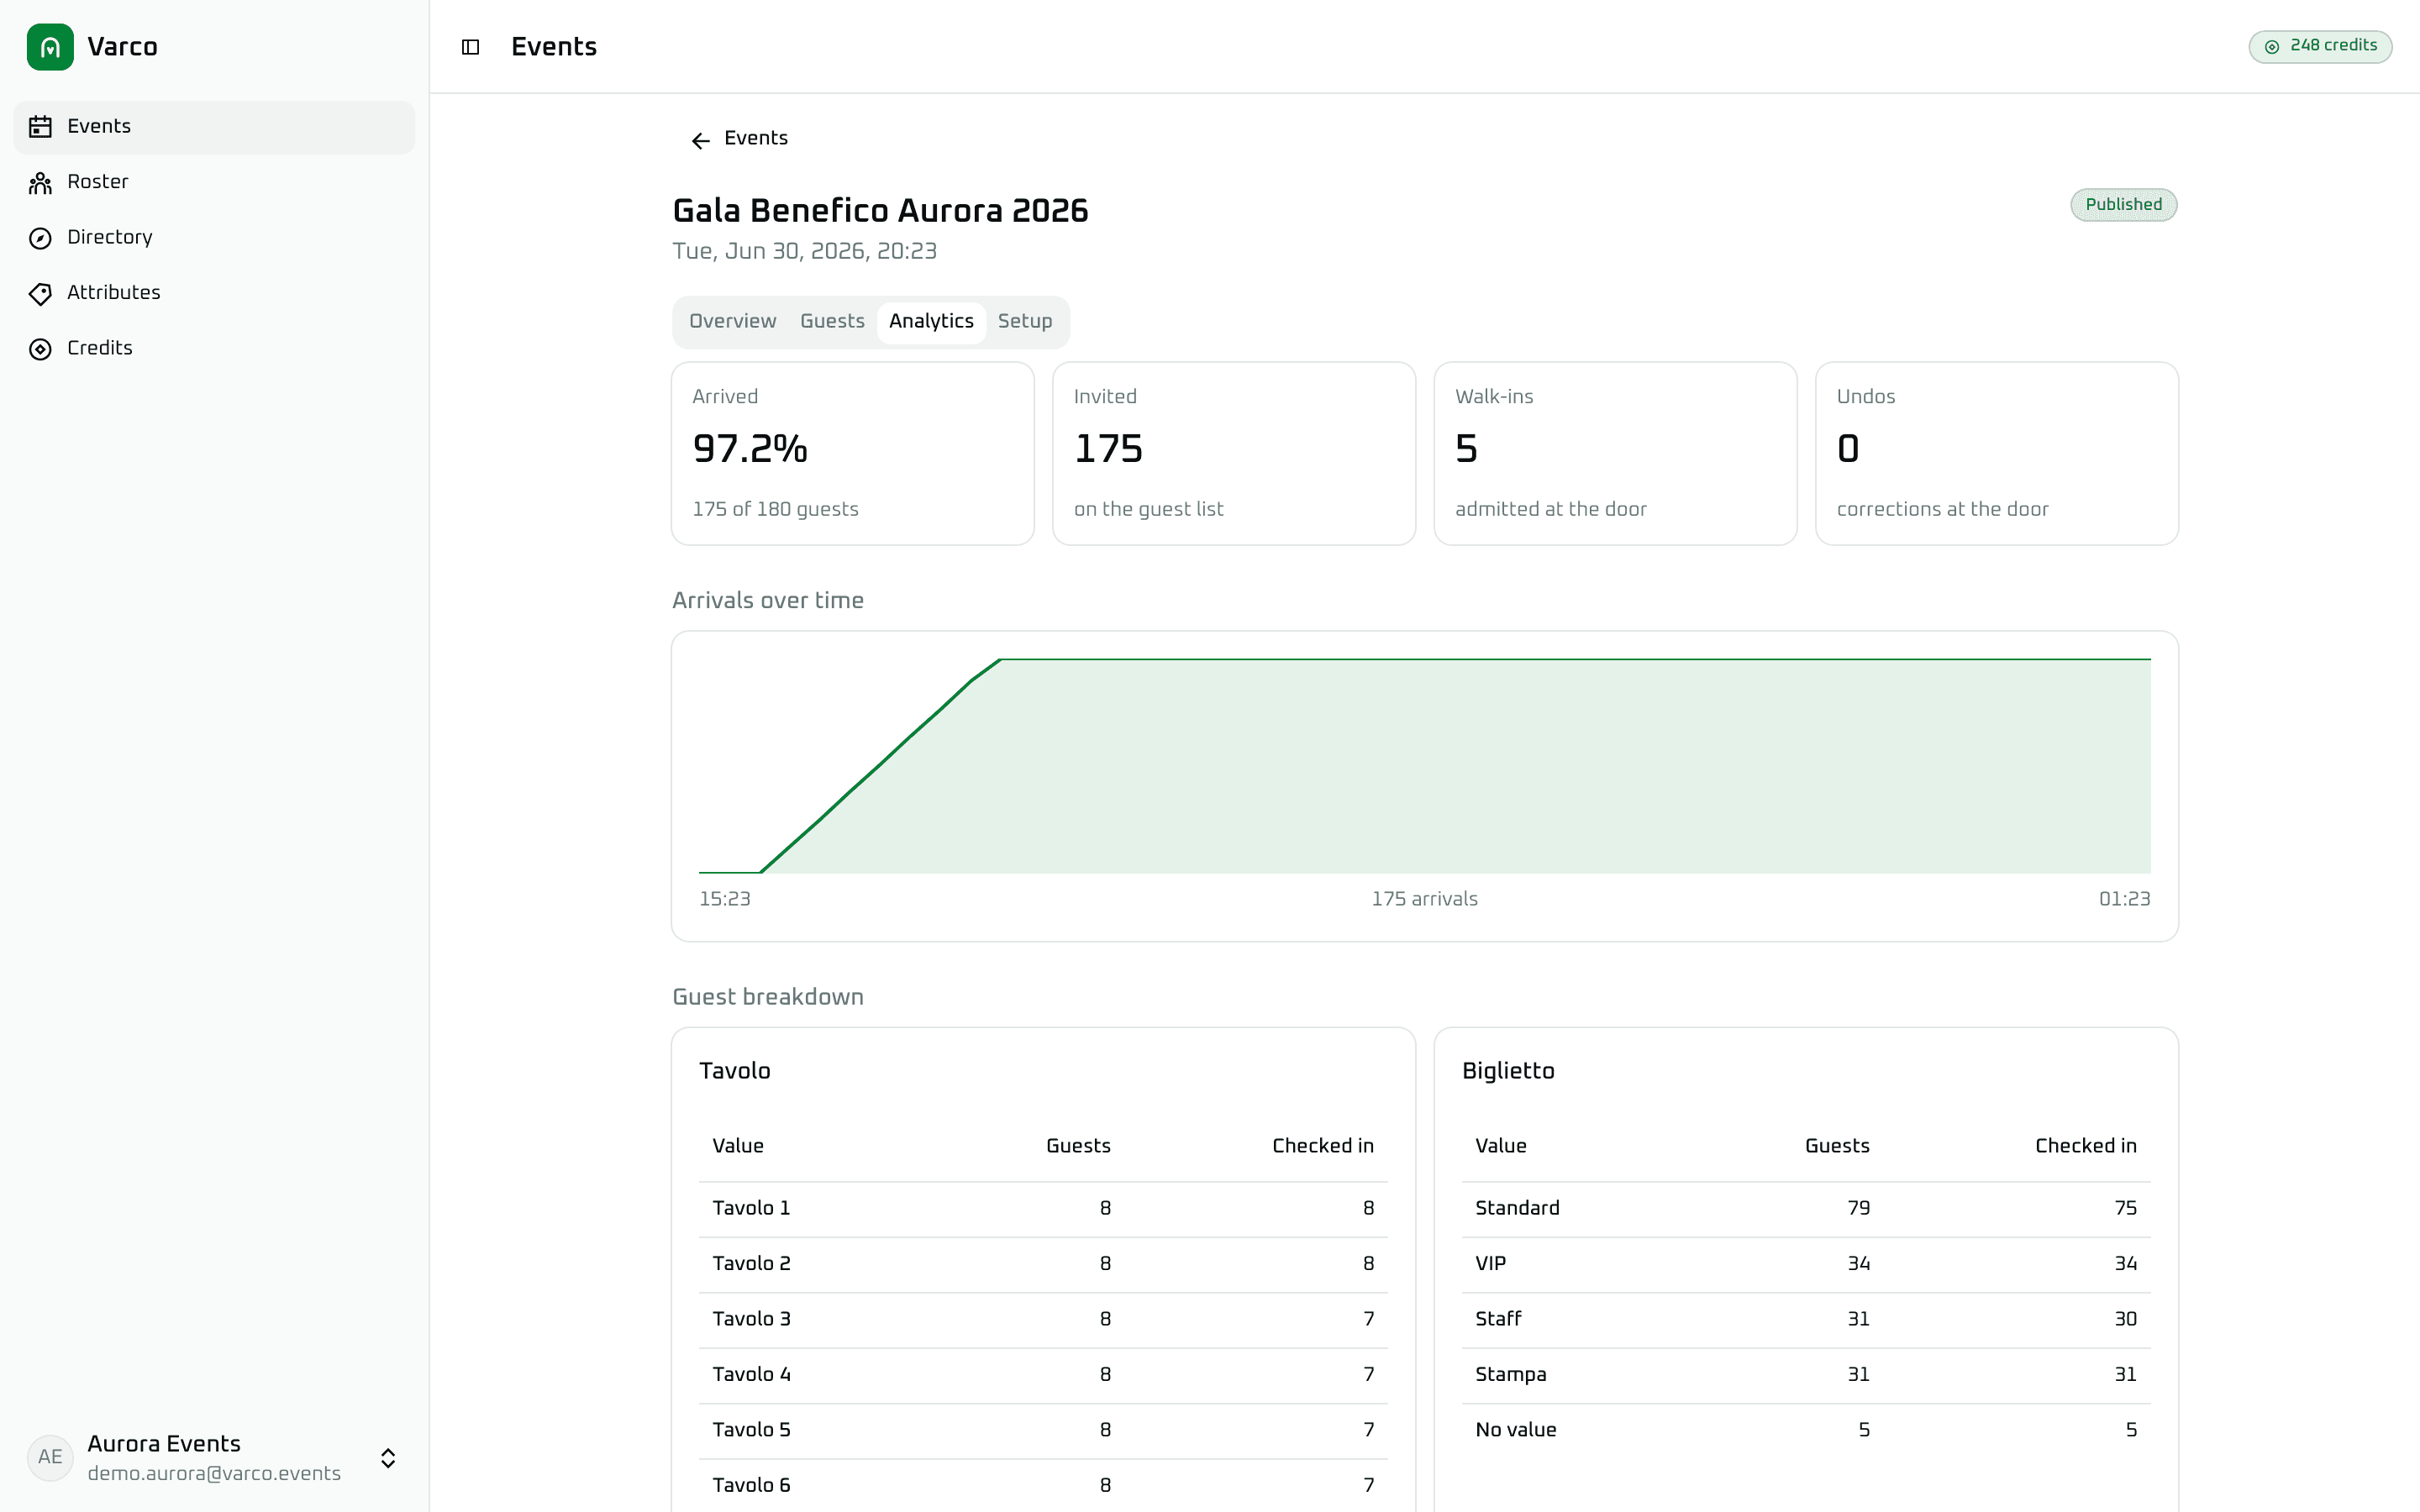
Task: Click the Tavolo table heading
Action: (734, 1071)
